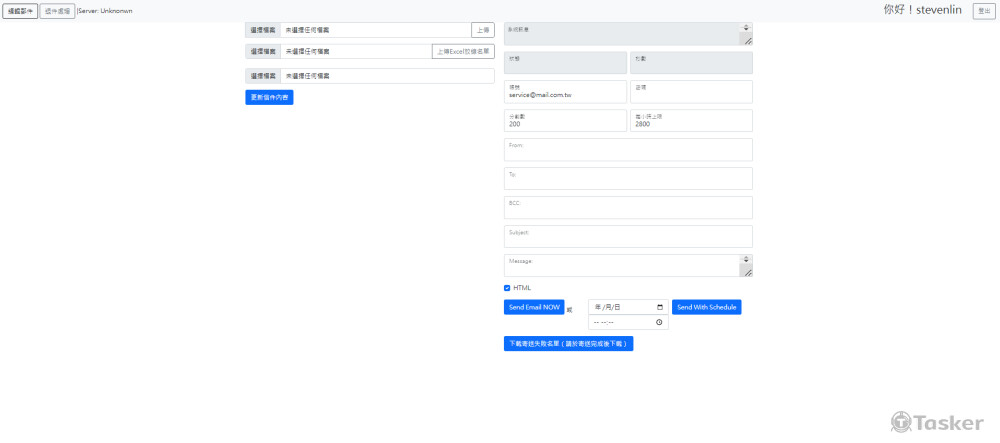Viewport: 1000px width, 443px height.
Task: Select the first tab button at top-left
Action: click(20, 11)
